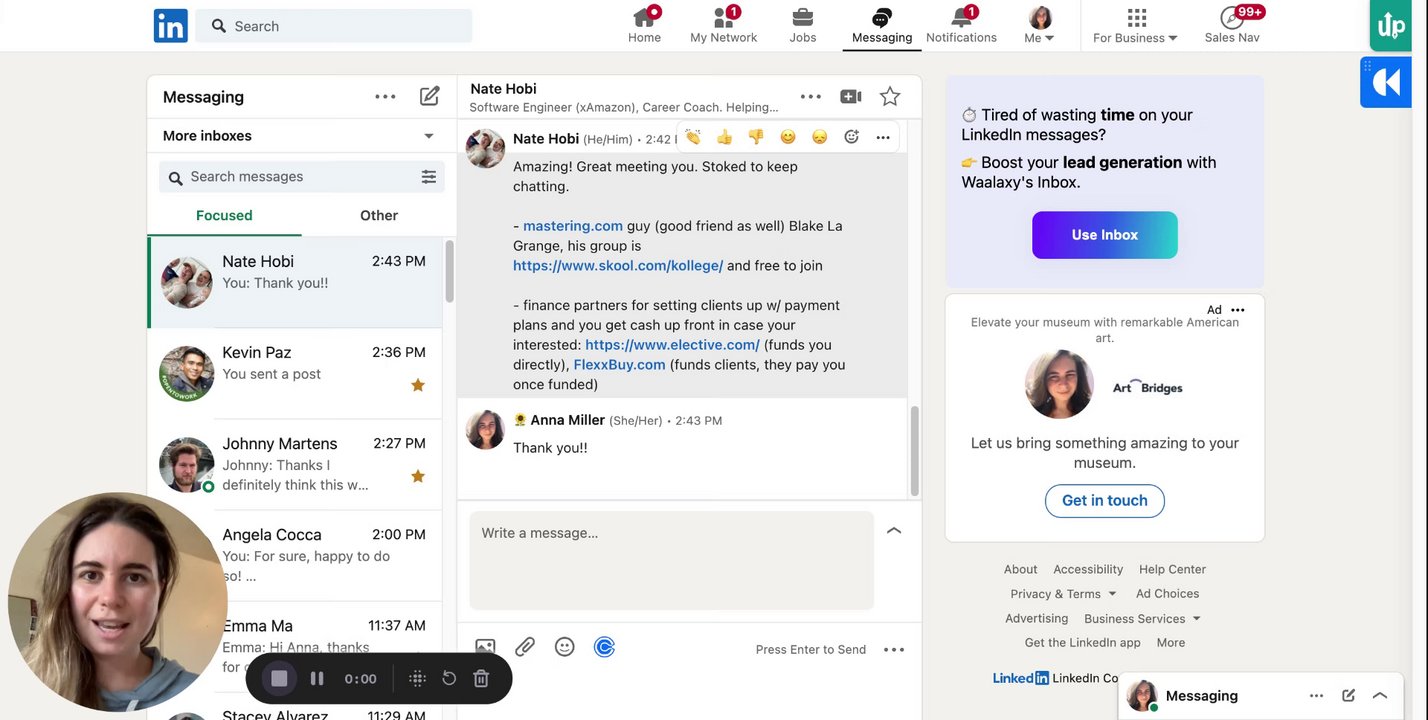Open Notifications bell icon
This screenshot has width=1428, height=720.
pyautogui.click(x=961, y=18)
